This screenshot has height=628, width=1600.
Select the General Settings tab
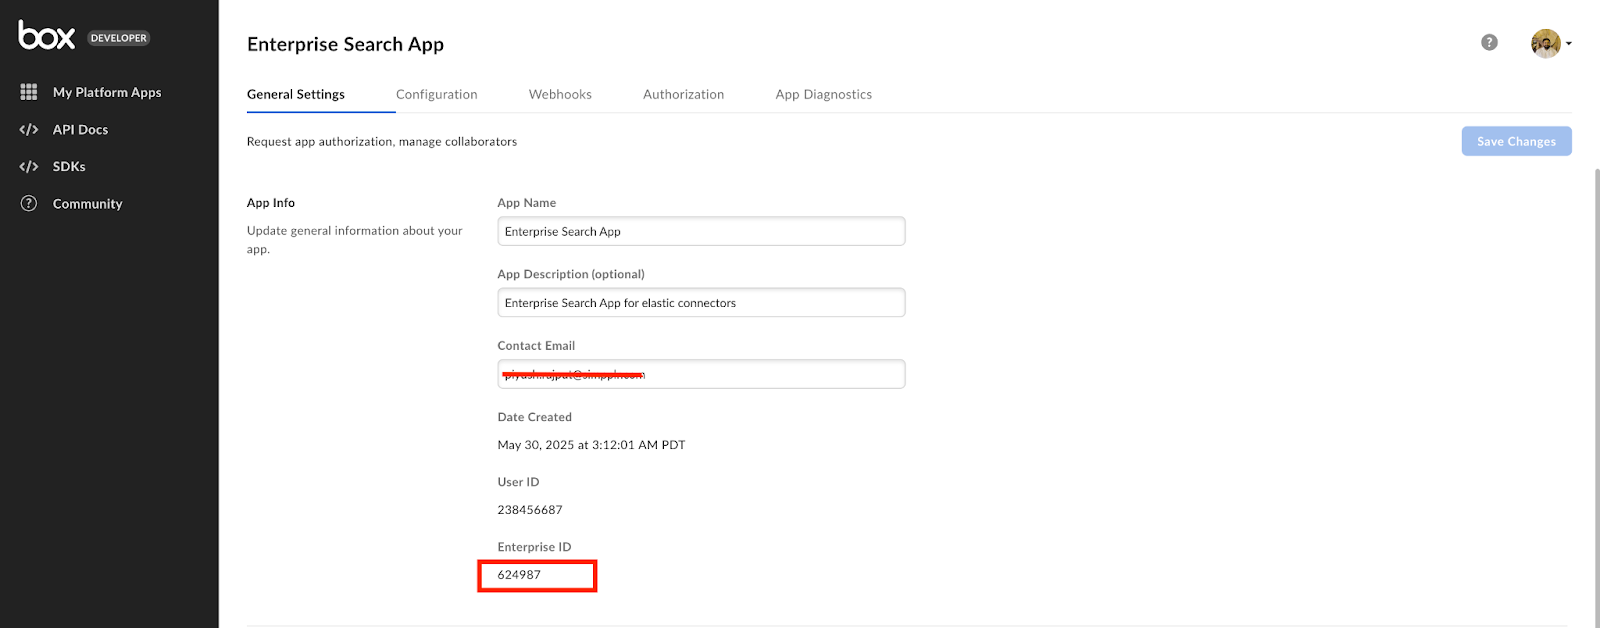[296, 94]
